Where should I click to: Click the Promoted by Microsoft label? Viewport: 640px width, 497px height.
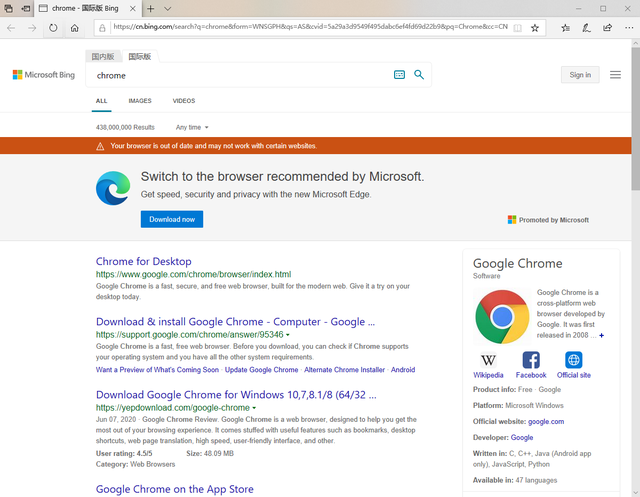point(548,220)
